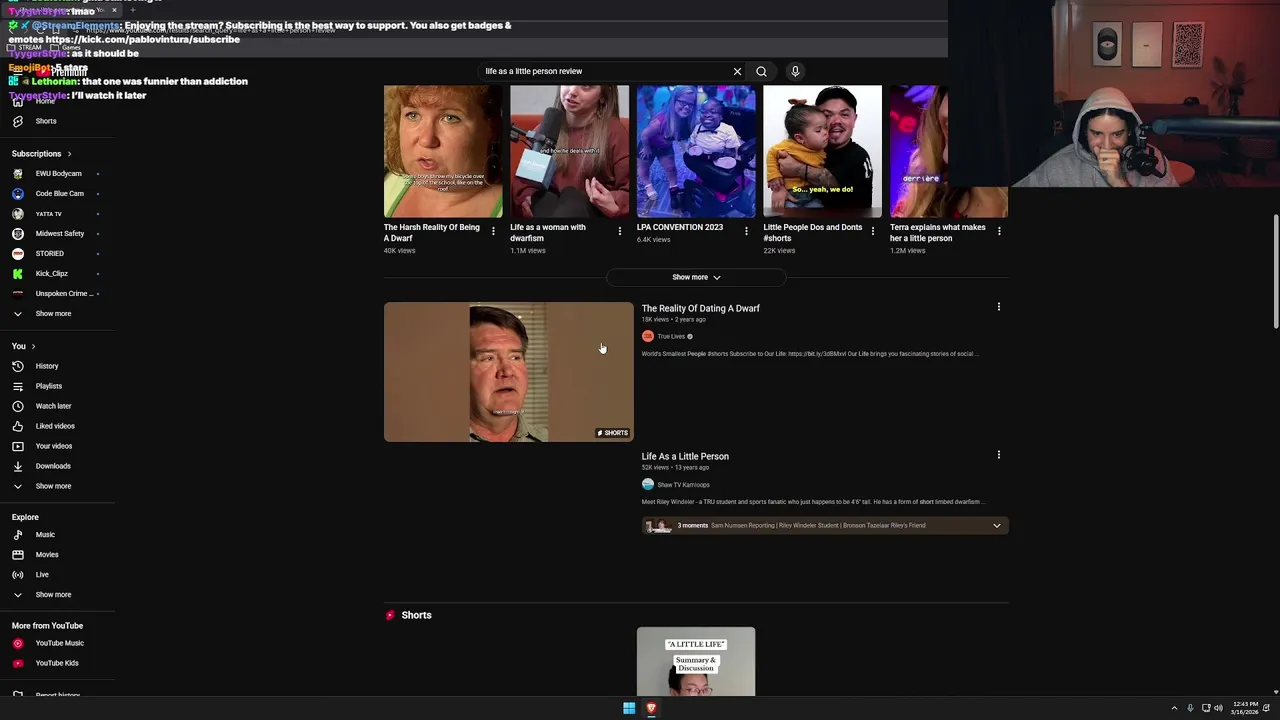Open Terra explains what makes her title

pos(938,232)
